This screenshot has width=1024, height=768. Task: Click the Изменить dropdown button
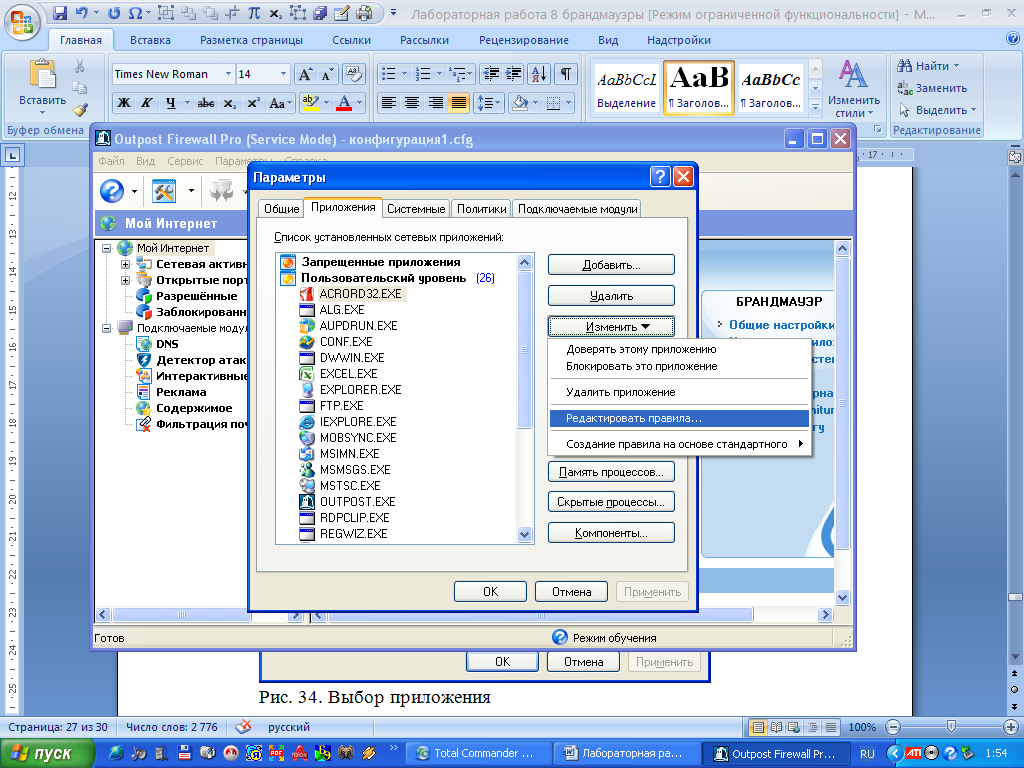[611, 327]
